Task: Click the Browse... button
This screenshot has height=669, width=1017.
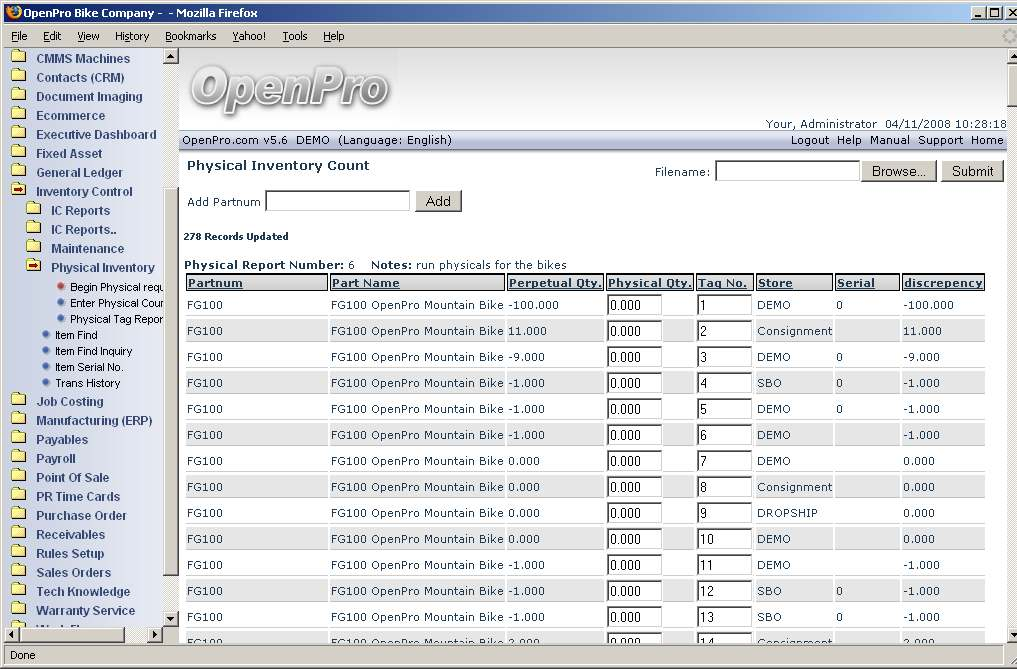Action: point(898,171)
